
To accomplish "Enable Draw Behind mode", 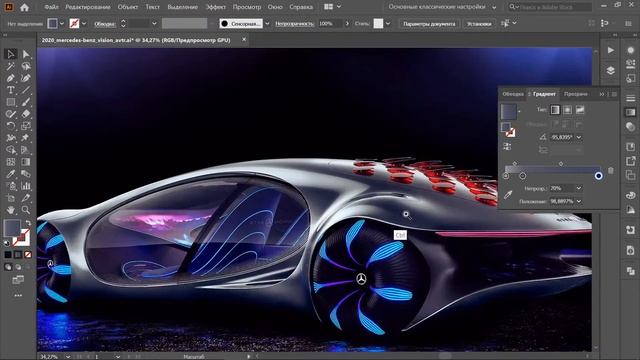I will (18, 267).
